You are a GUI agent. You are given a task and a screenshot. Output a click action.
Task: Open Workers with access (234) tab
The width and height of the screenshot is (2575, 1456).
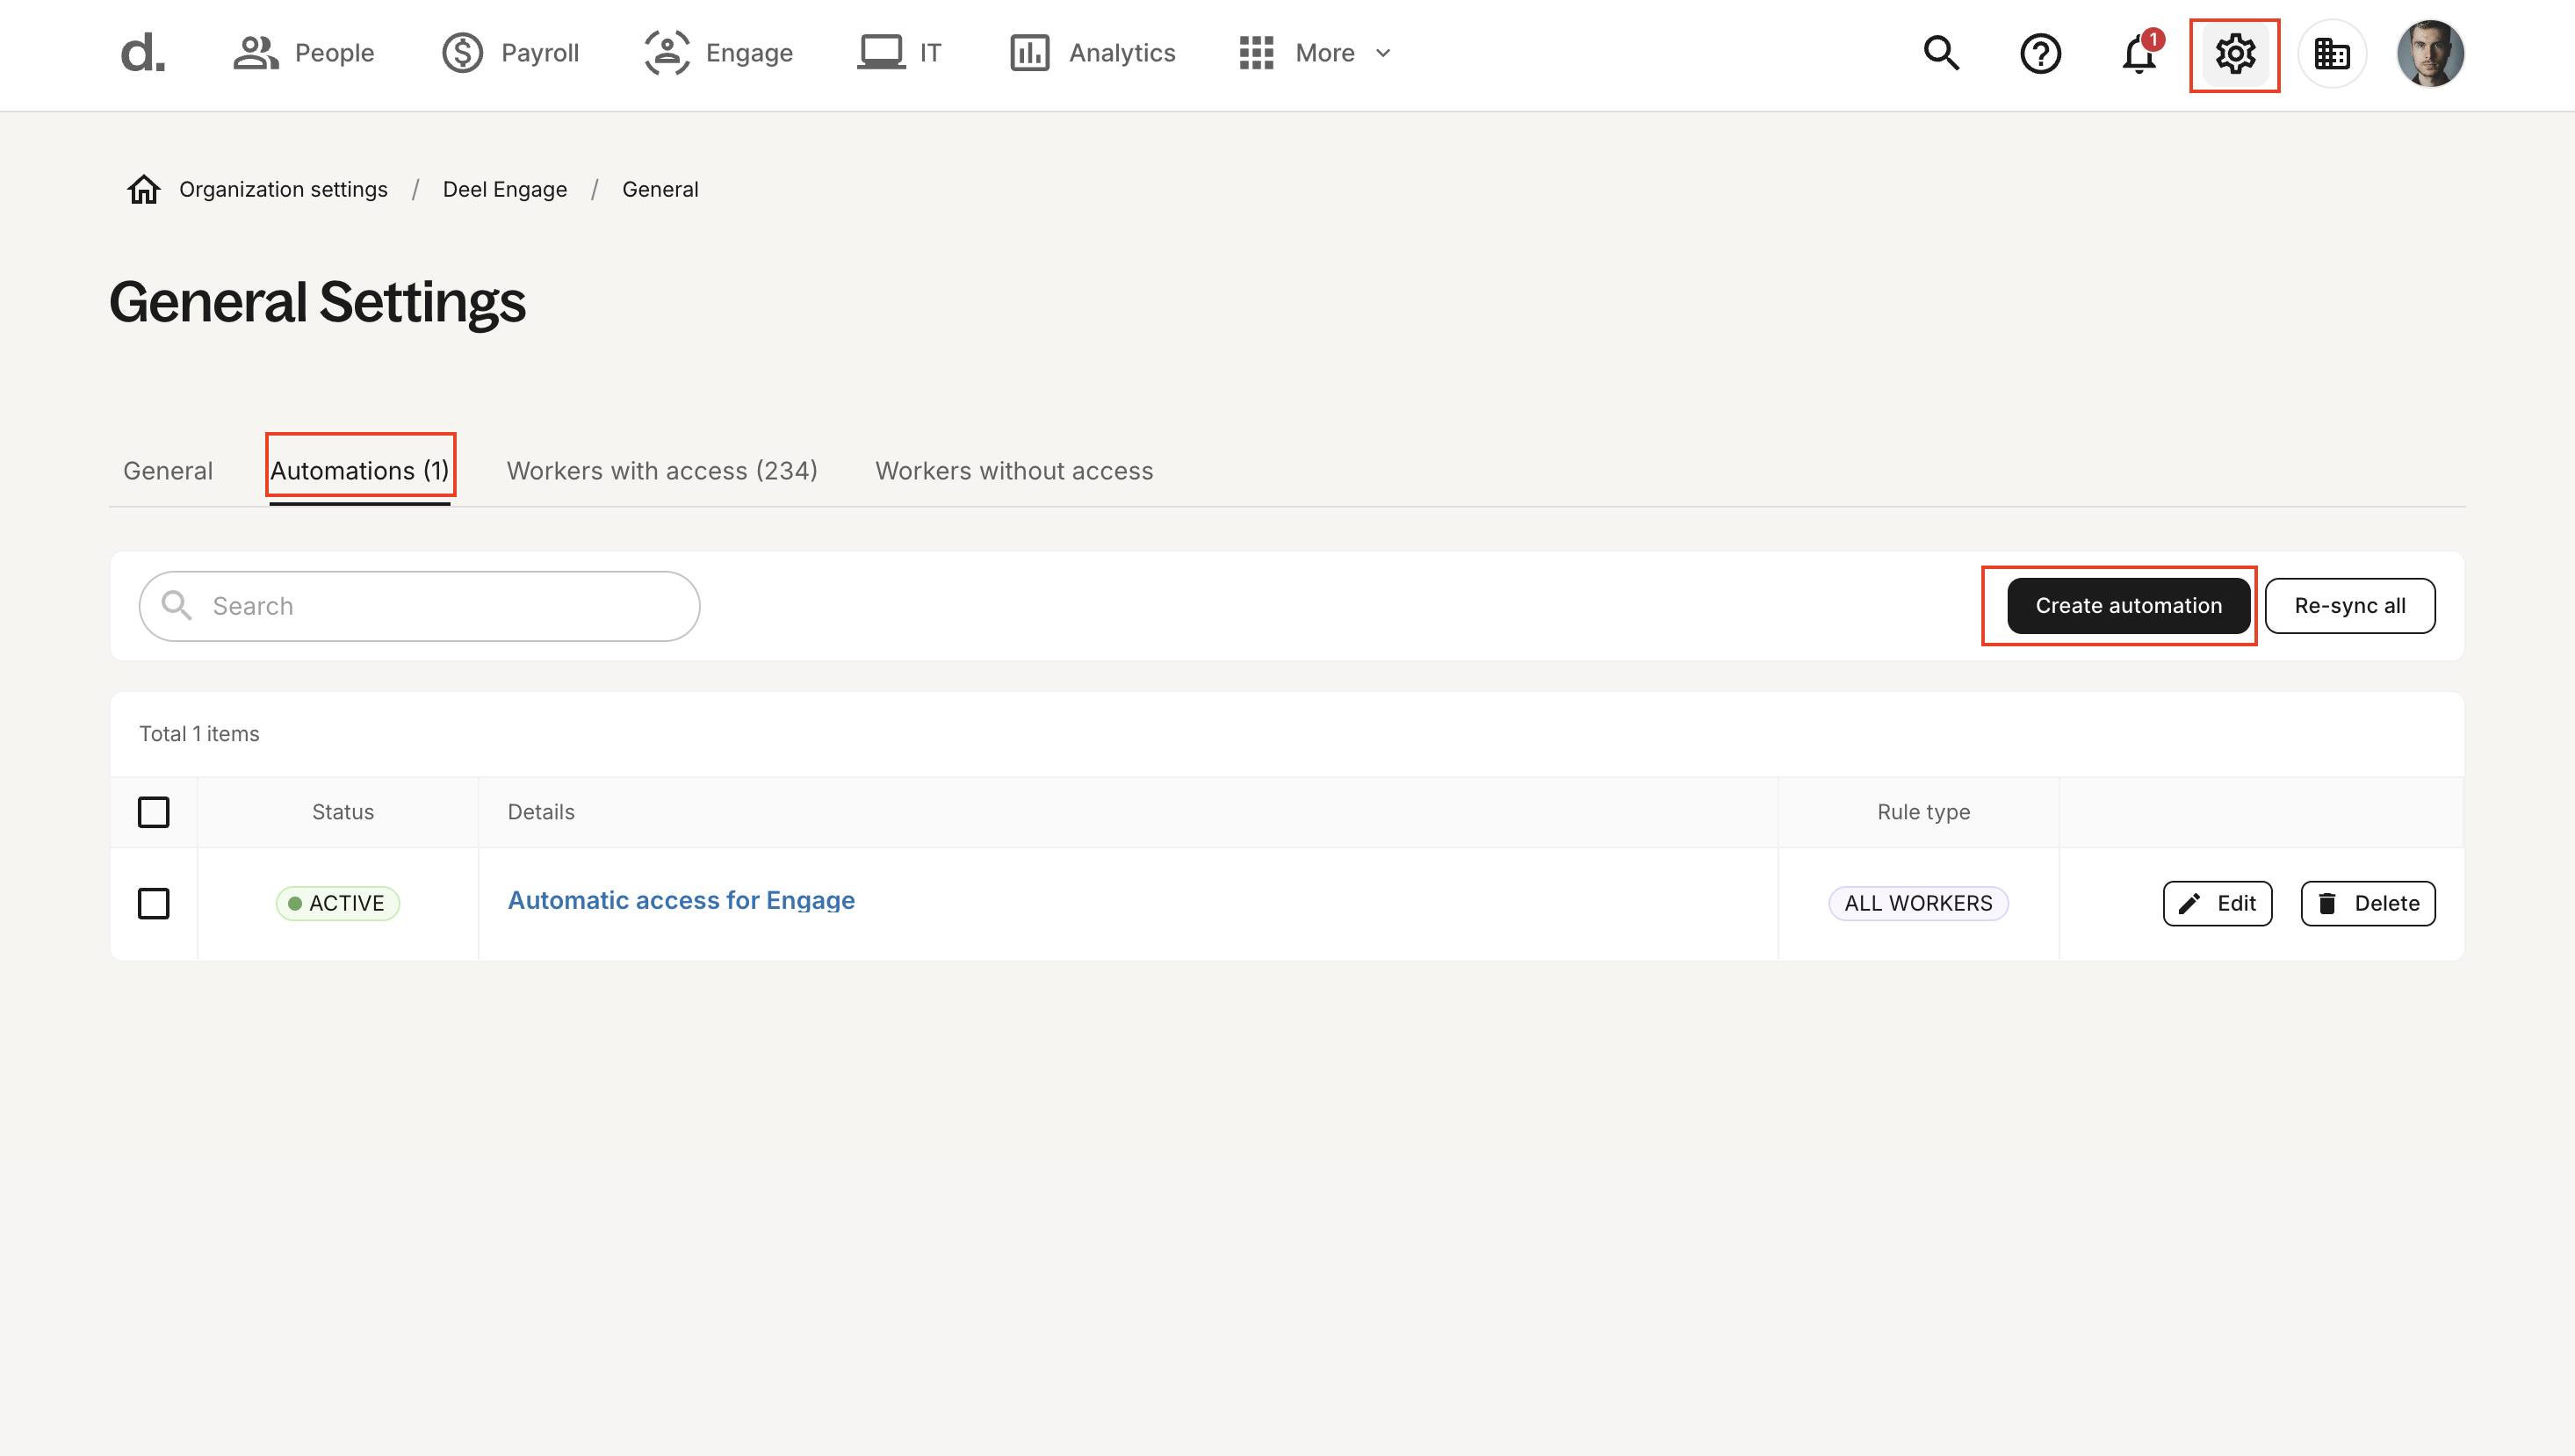662,471
